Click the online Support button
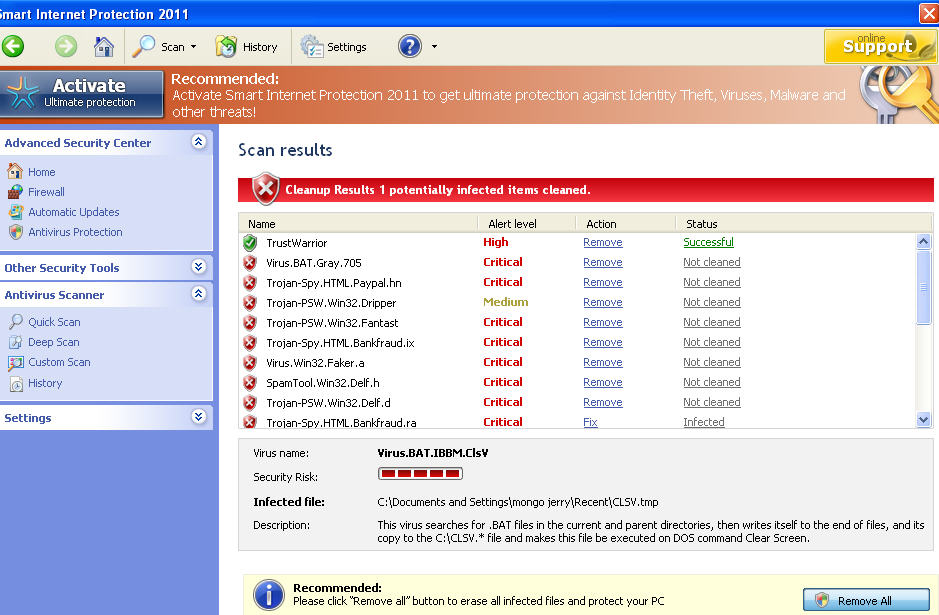This screenshot has height=615, width=939. coord(879,46)
